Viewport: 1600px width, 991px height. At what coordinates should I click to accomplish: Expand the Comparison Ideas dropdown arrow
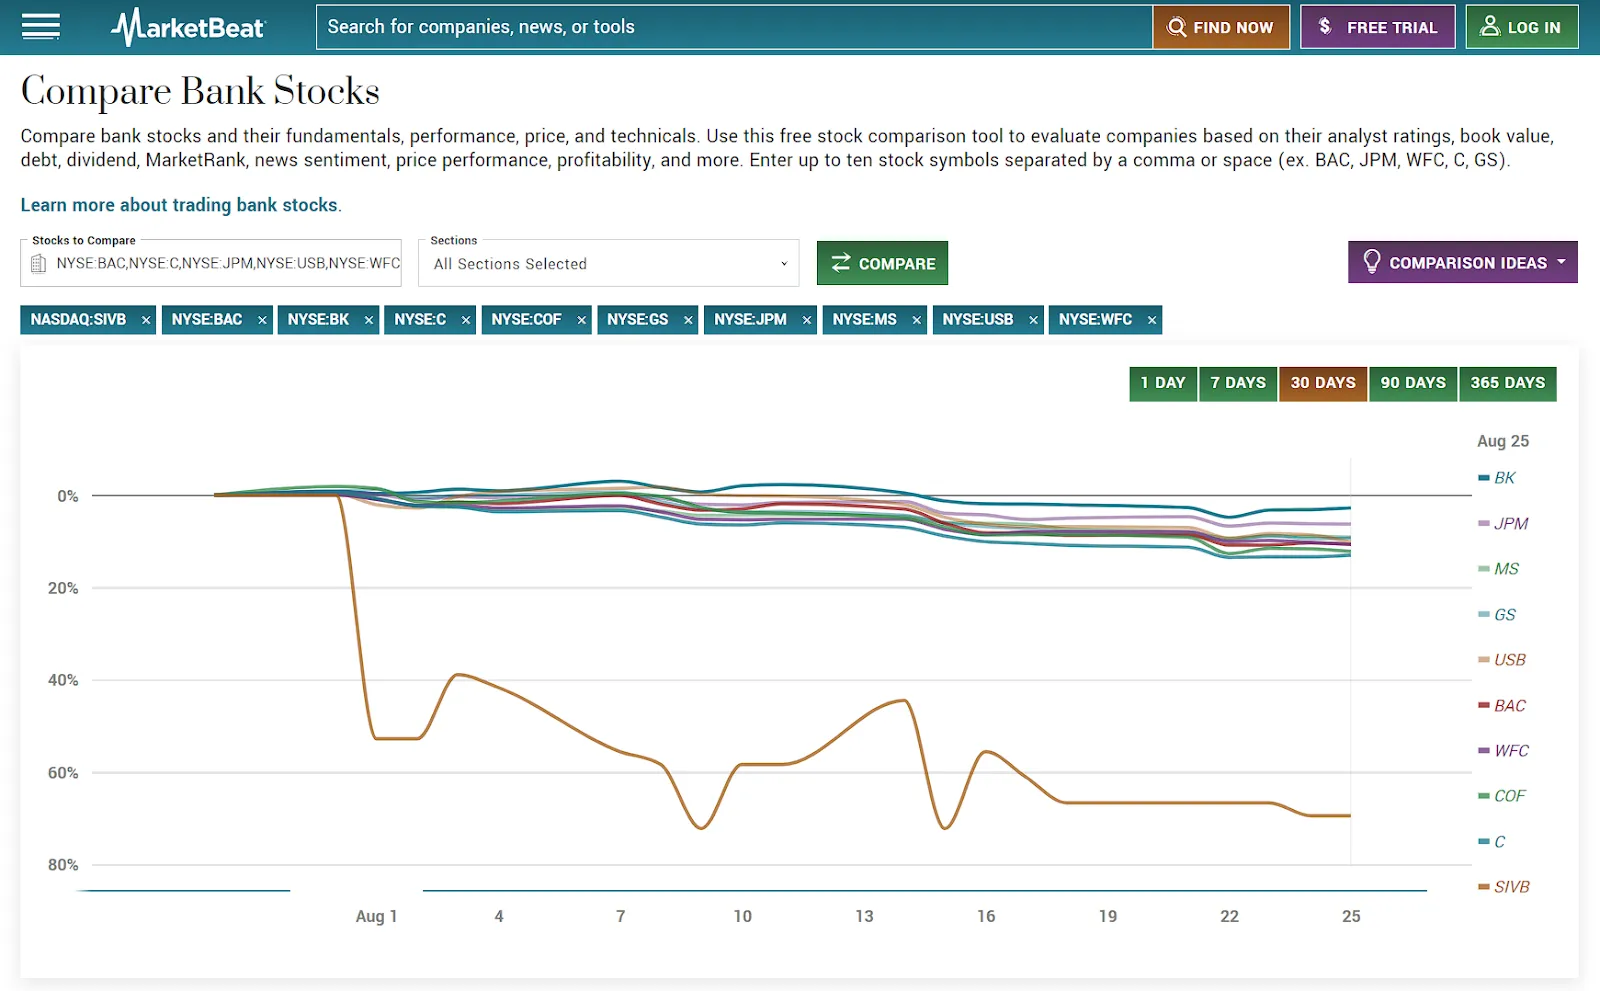(1561, 261)
